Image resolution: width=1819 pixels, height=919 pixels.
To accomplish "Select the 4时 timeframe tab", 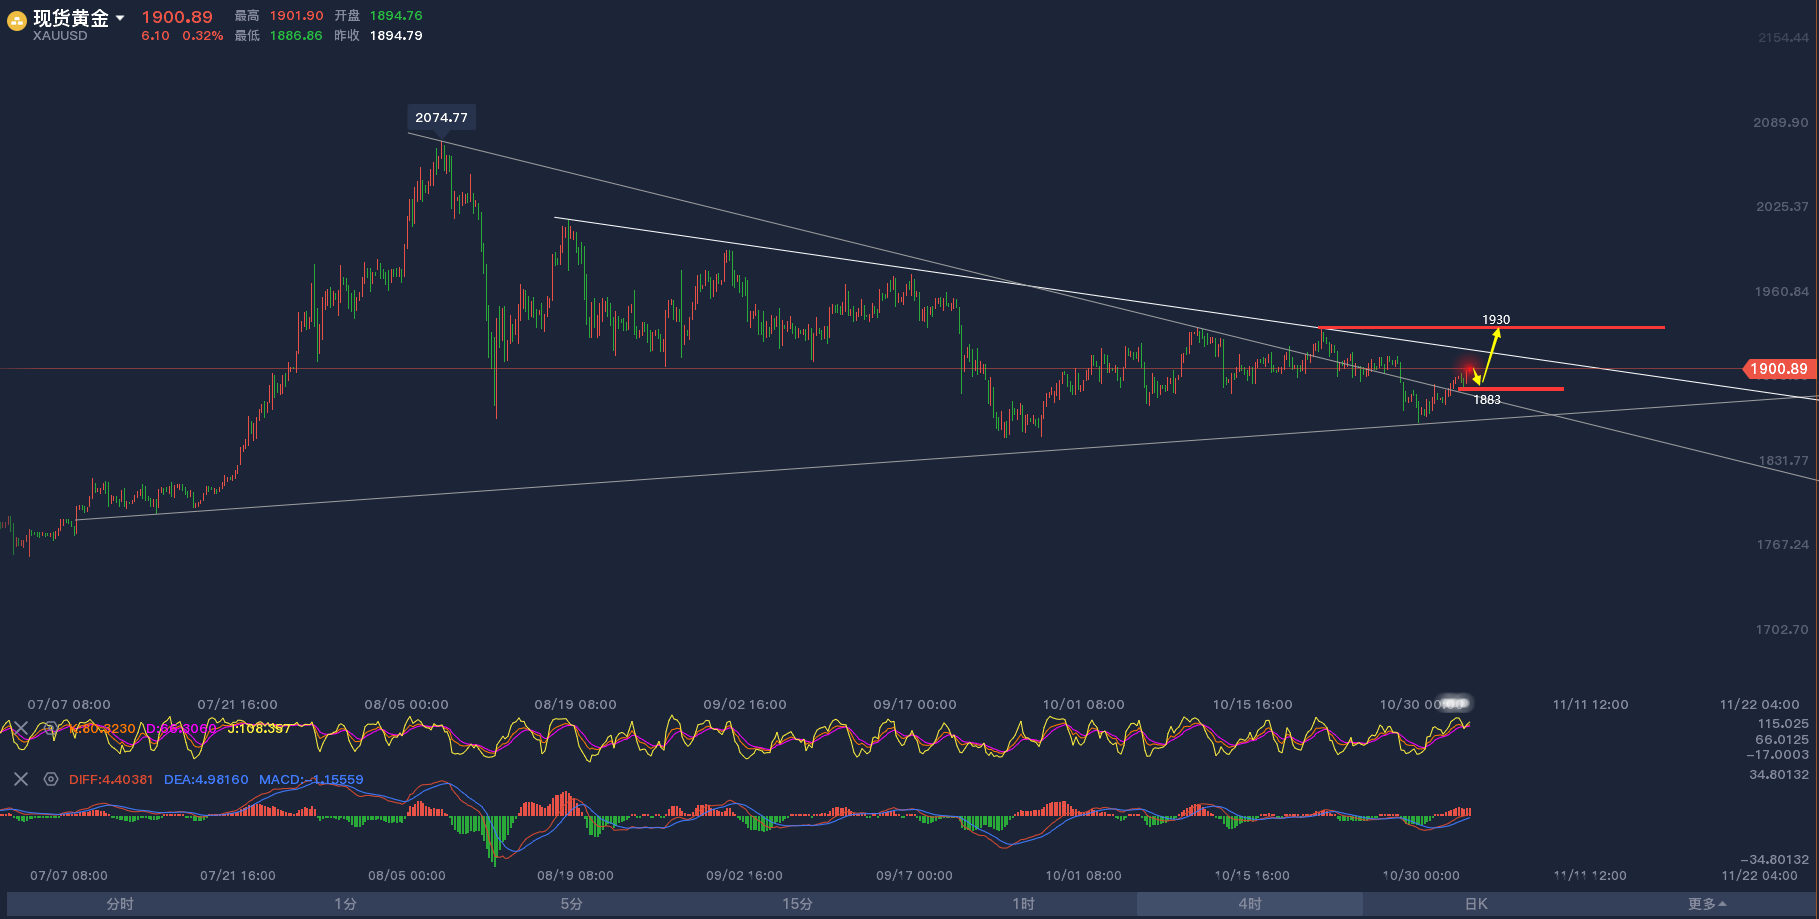I will [1250, 904].
